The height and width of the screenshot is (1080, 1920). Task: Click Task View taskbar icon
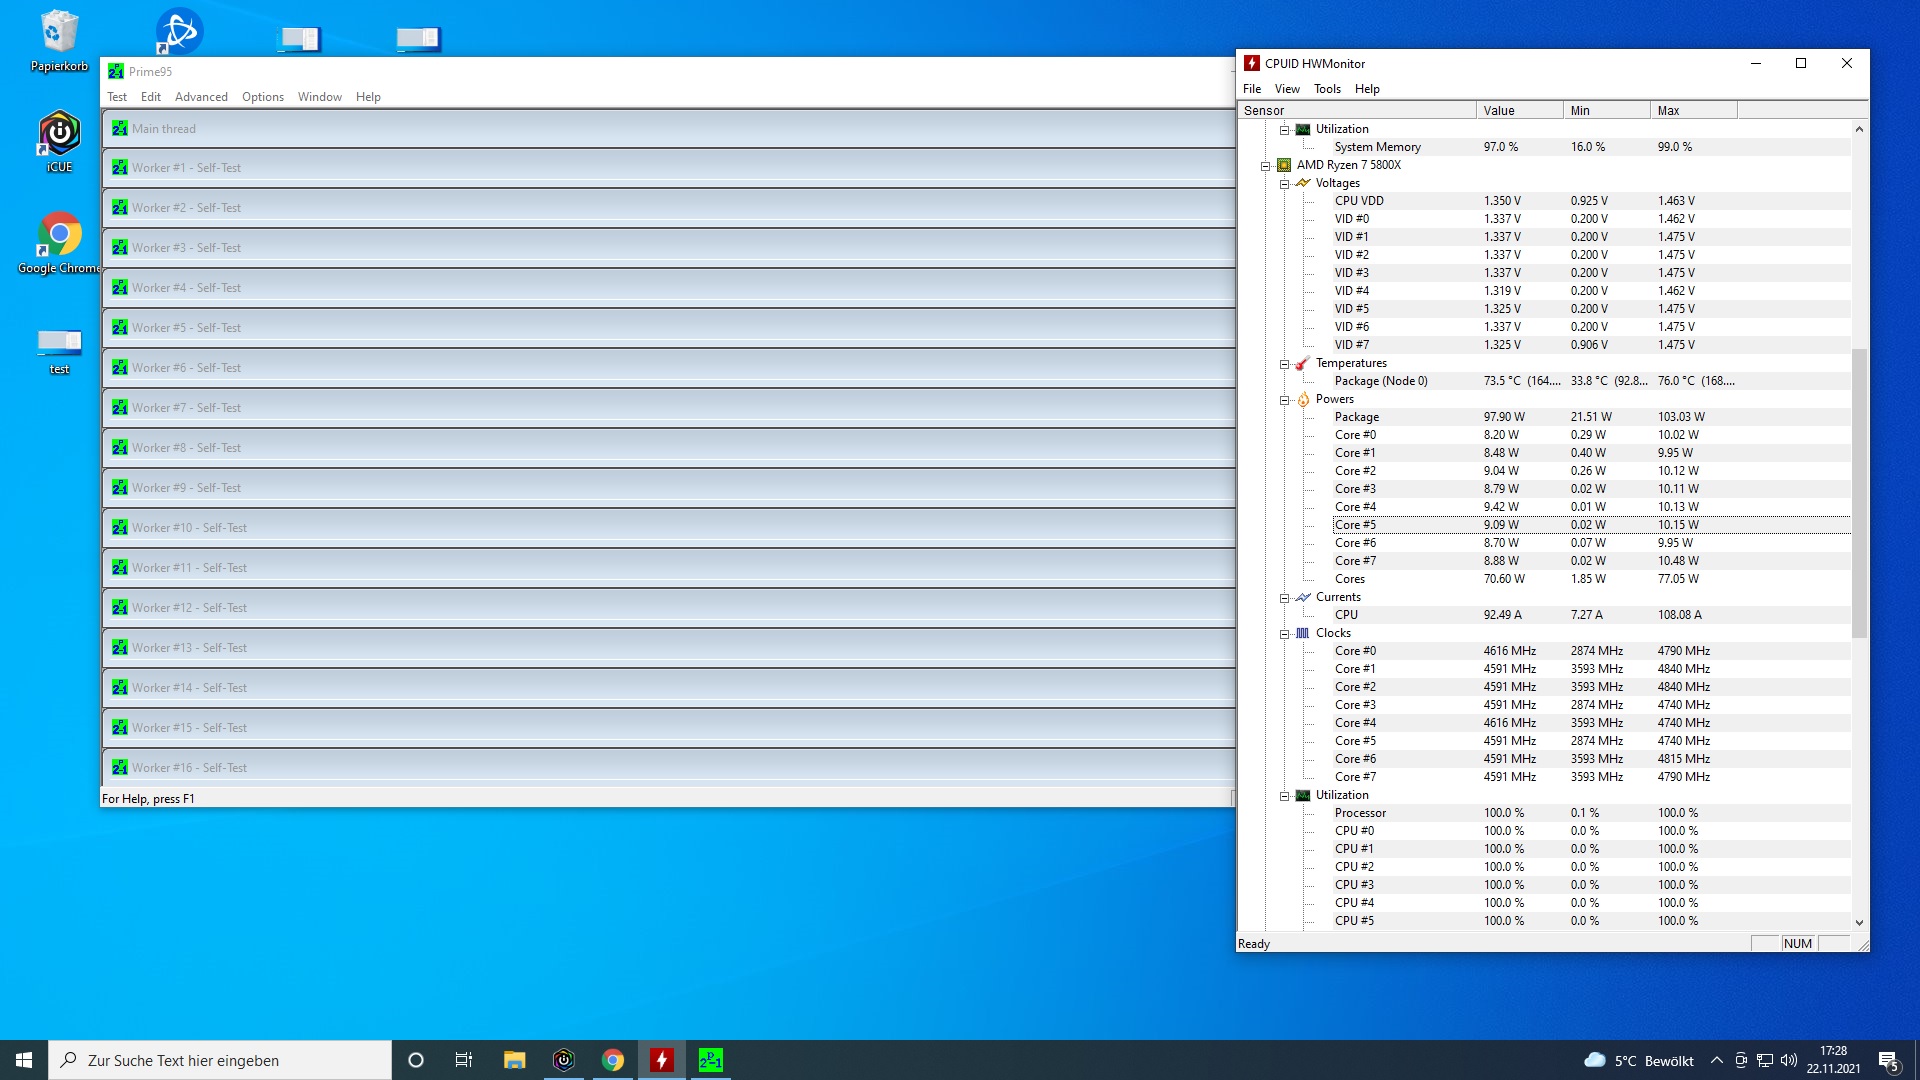(x=464, y=1060)
